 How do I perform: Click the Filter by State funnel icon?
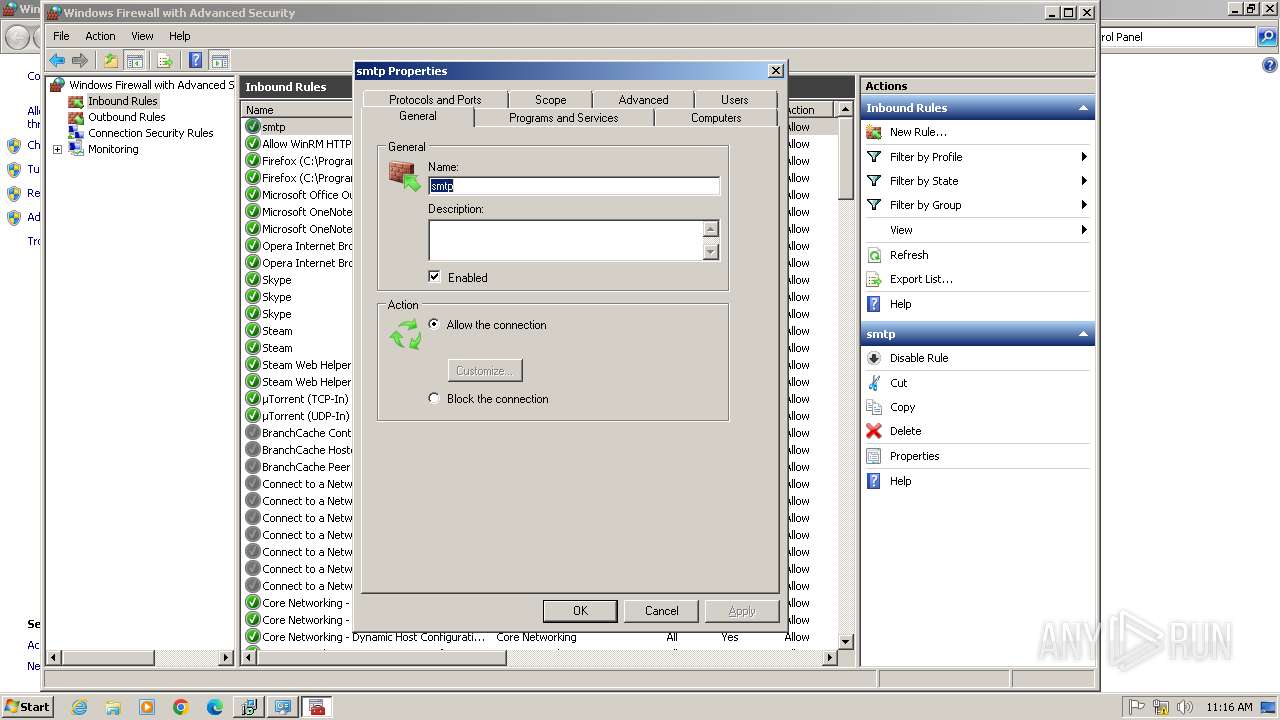pyautogui.click(x=874, y=181)
